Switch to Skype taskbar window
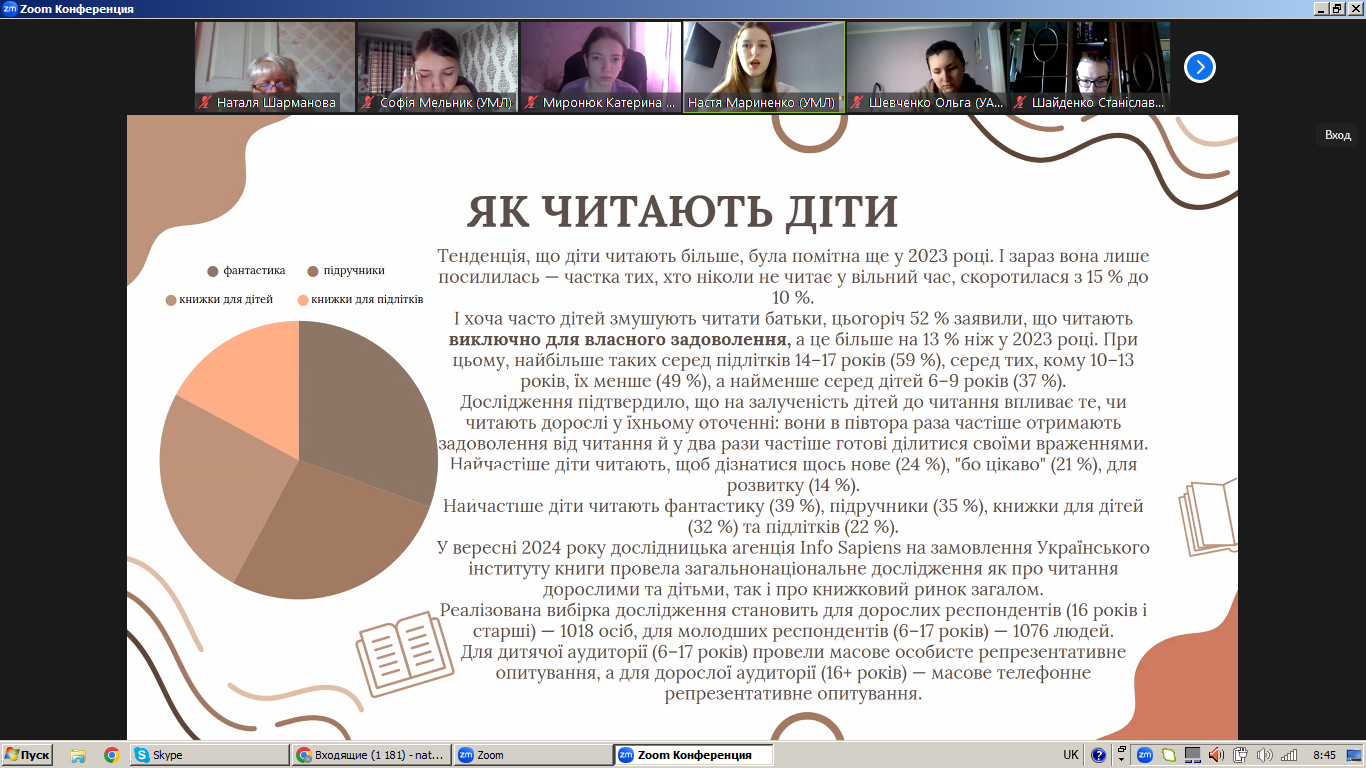1366x768 pixels. [208, 755]
